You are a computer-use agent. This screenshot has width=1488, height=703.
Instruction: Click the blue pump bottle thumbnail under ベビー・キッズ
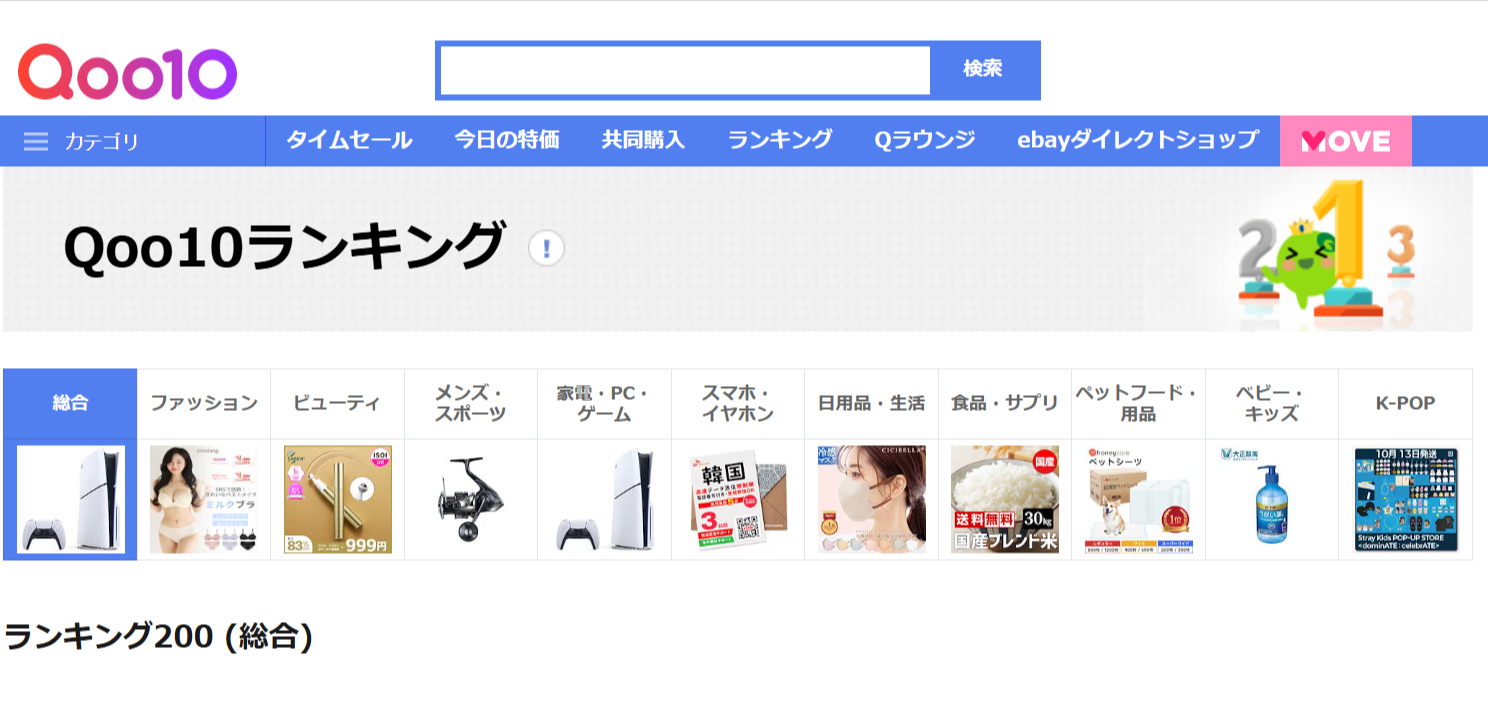pyautogui.click(x=1271, y=499)
